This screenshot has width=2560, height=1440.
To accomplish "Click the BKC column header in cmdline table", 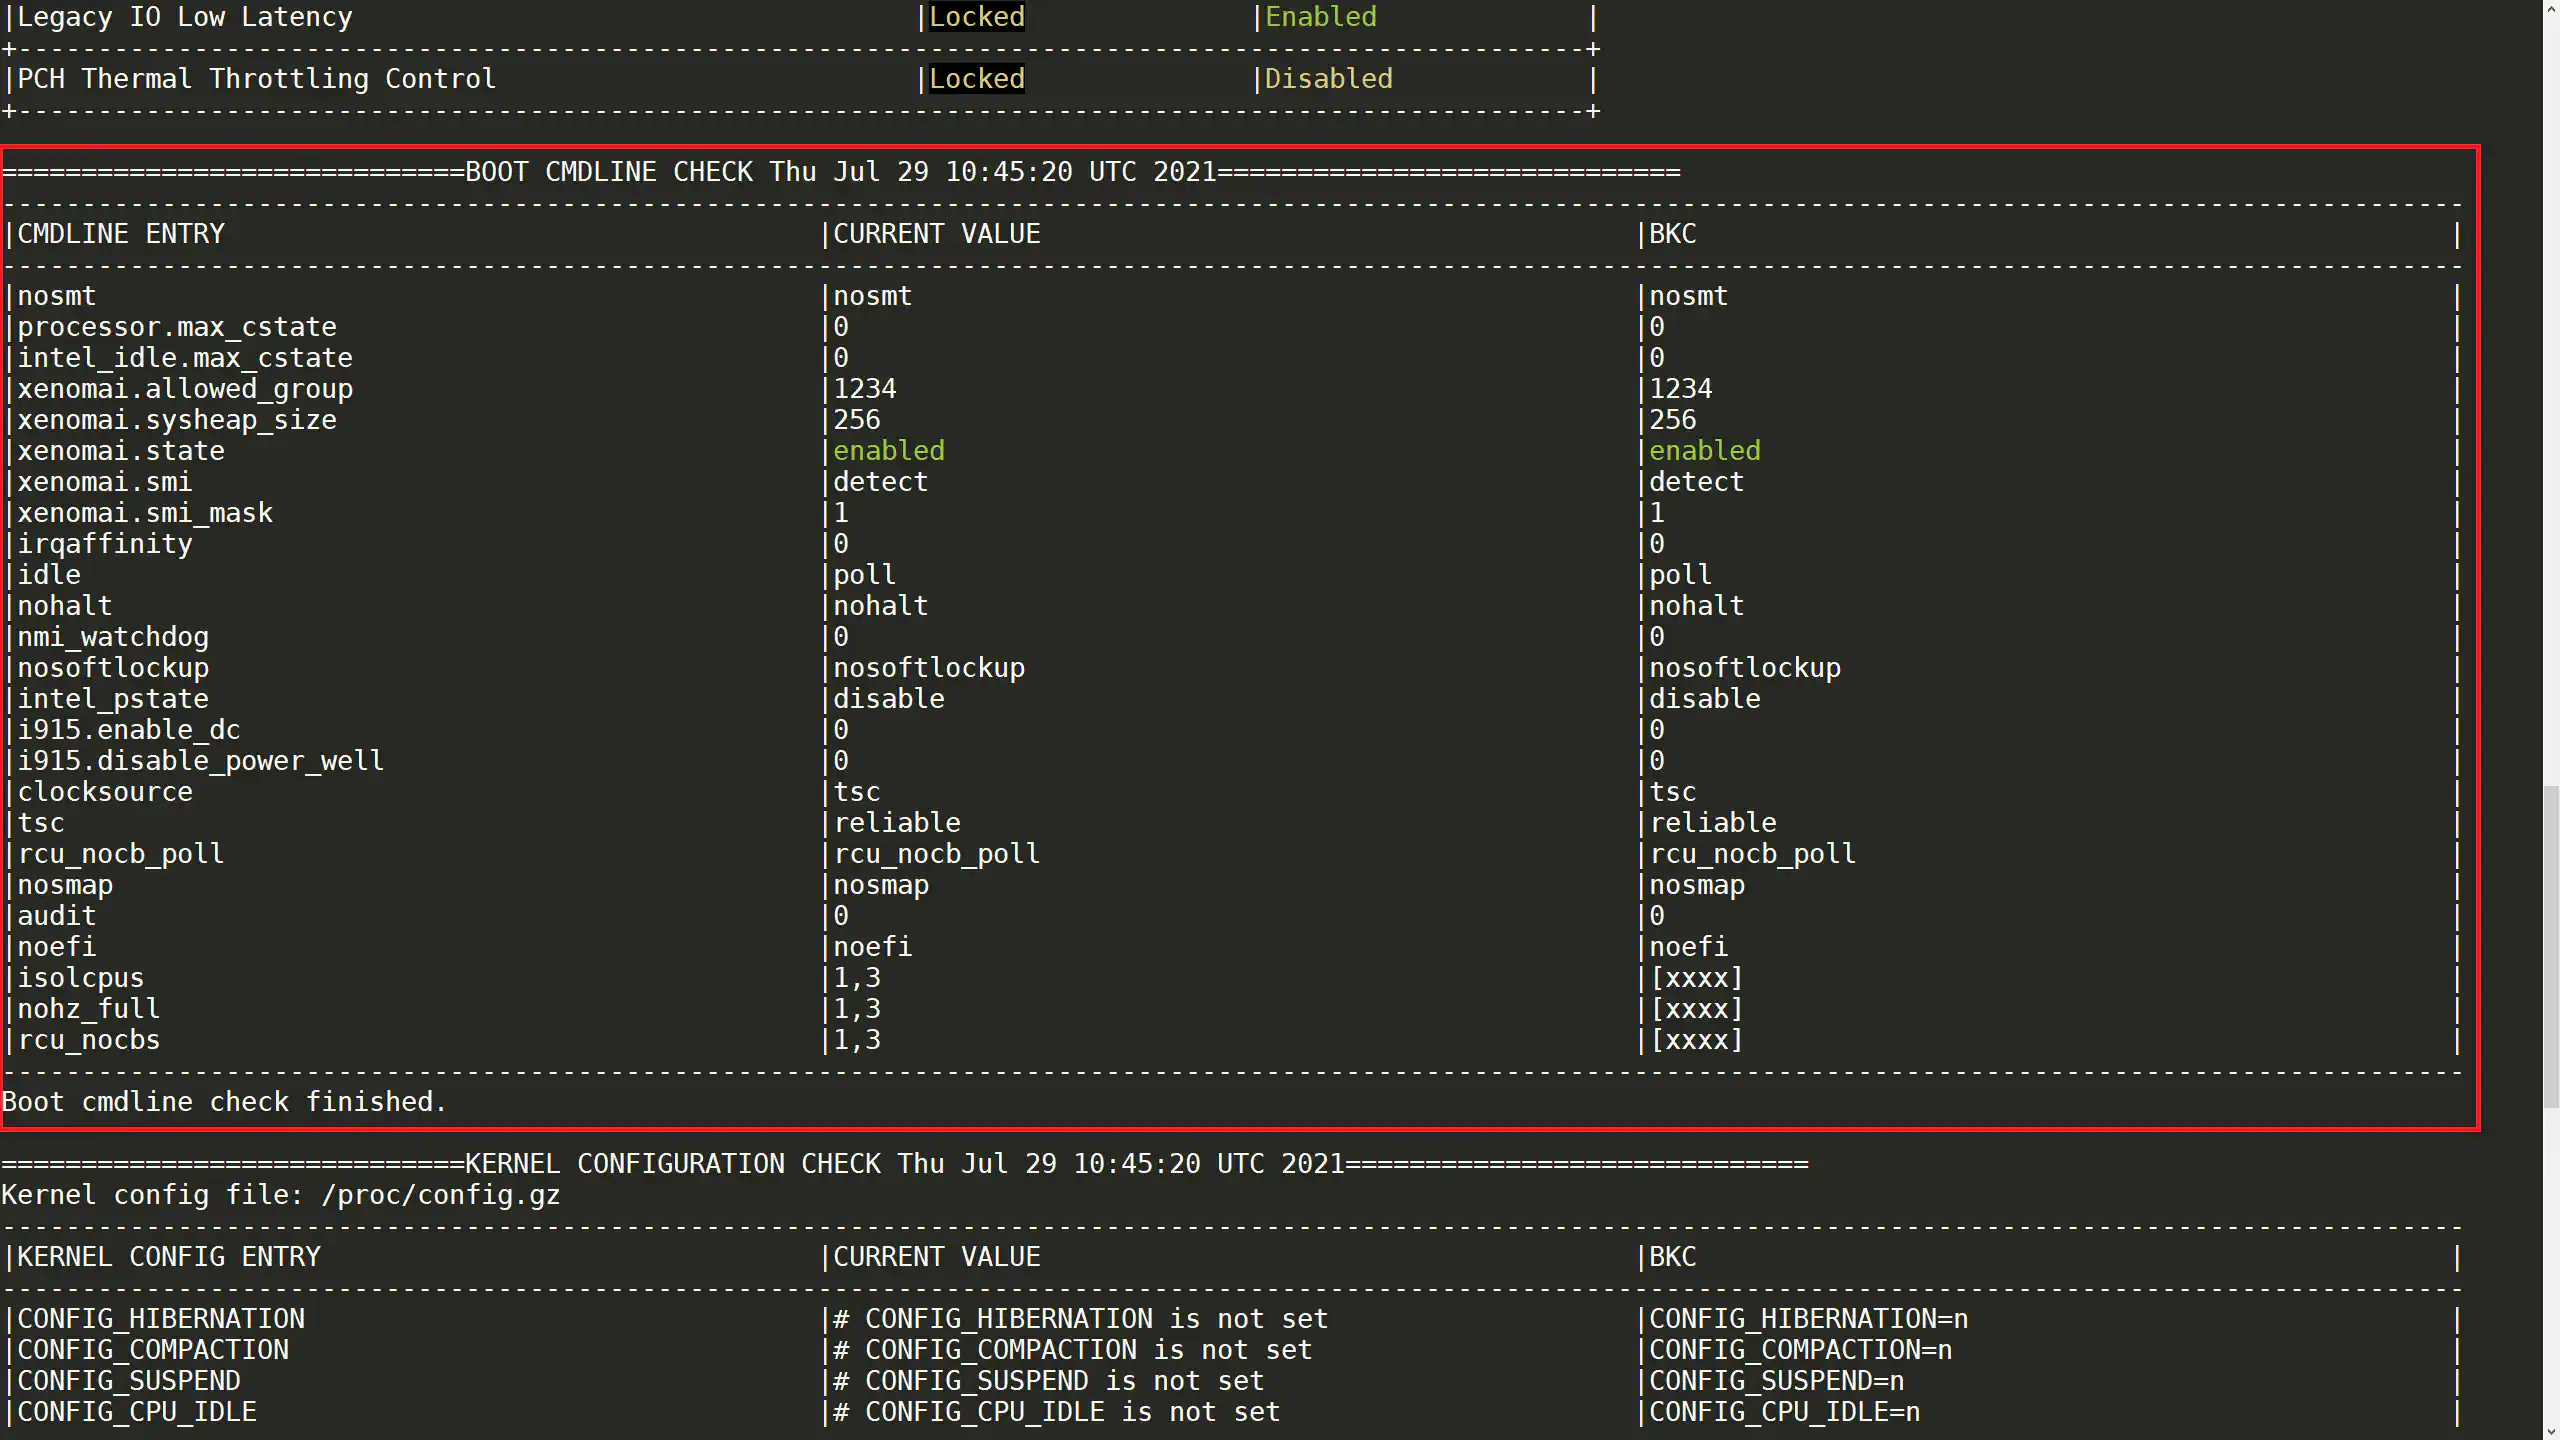I will coord(1672,234).
